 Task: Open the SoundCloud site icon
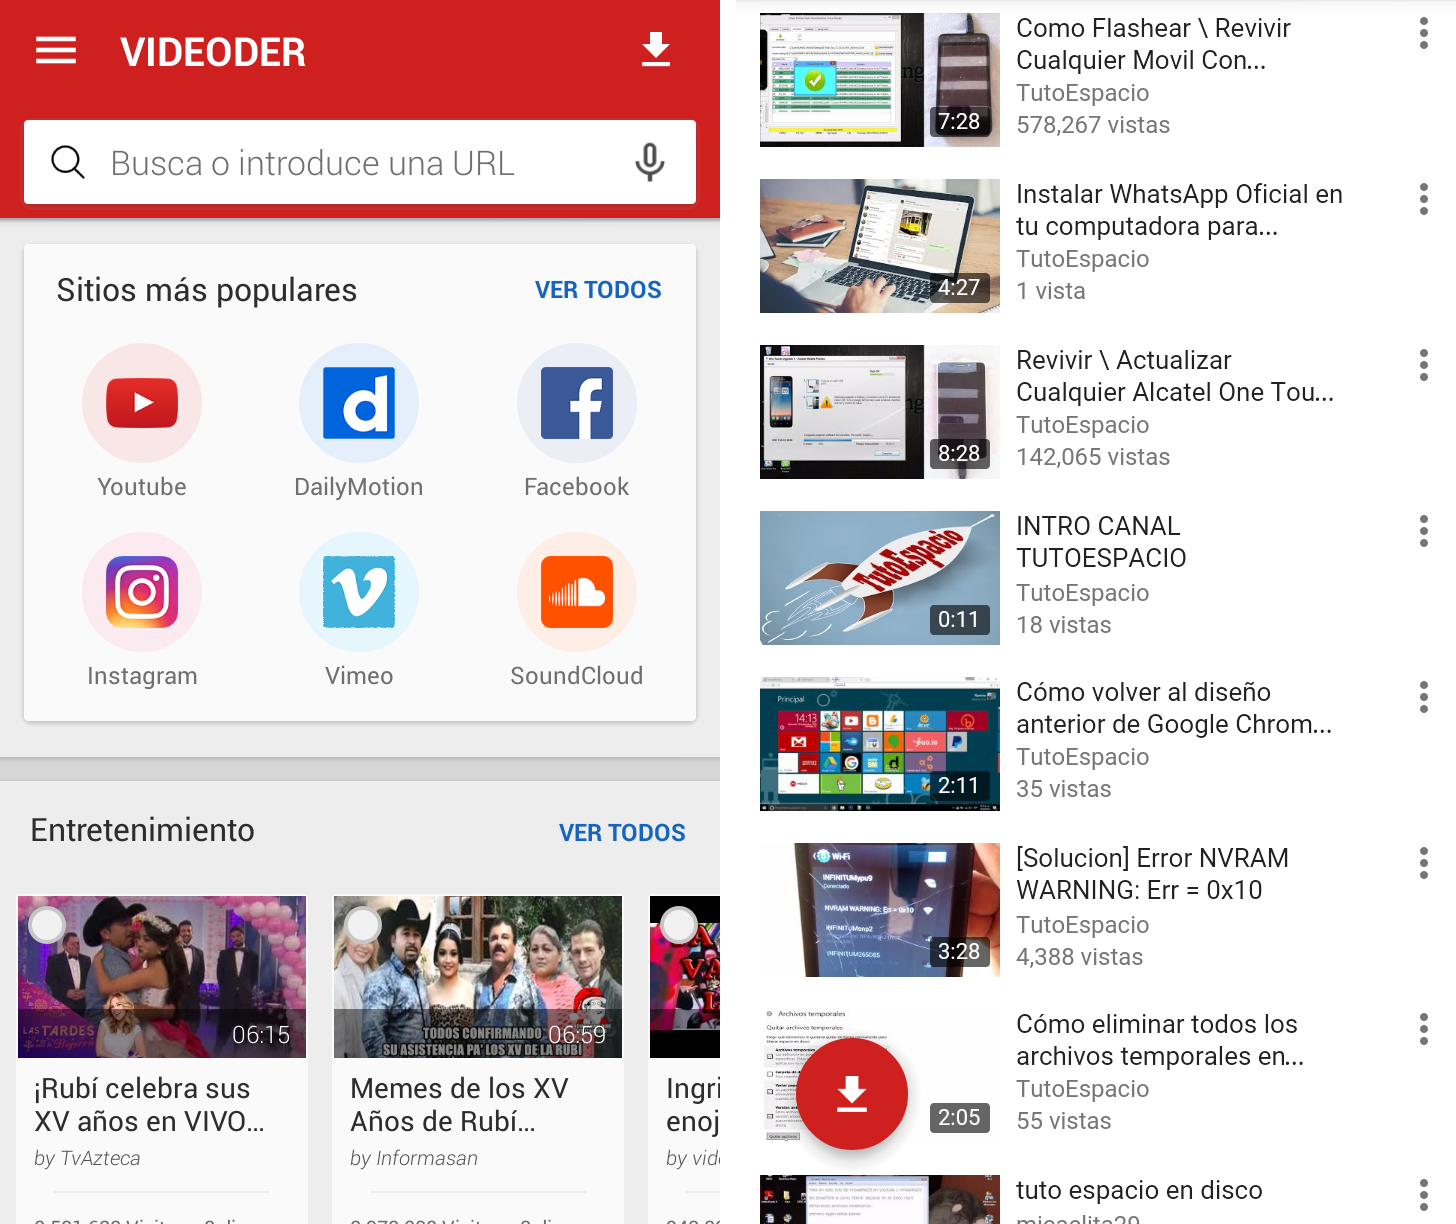pyautogui.click(x=577, y=592)
